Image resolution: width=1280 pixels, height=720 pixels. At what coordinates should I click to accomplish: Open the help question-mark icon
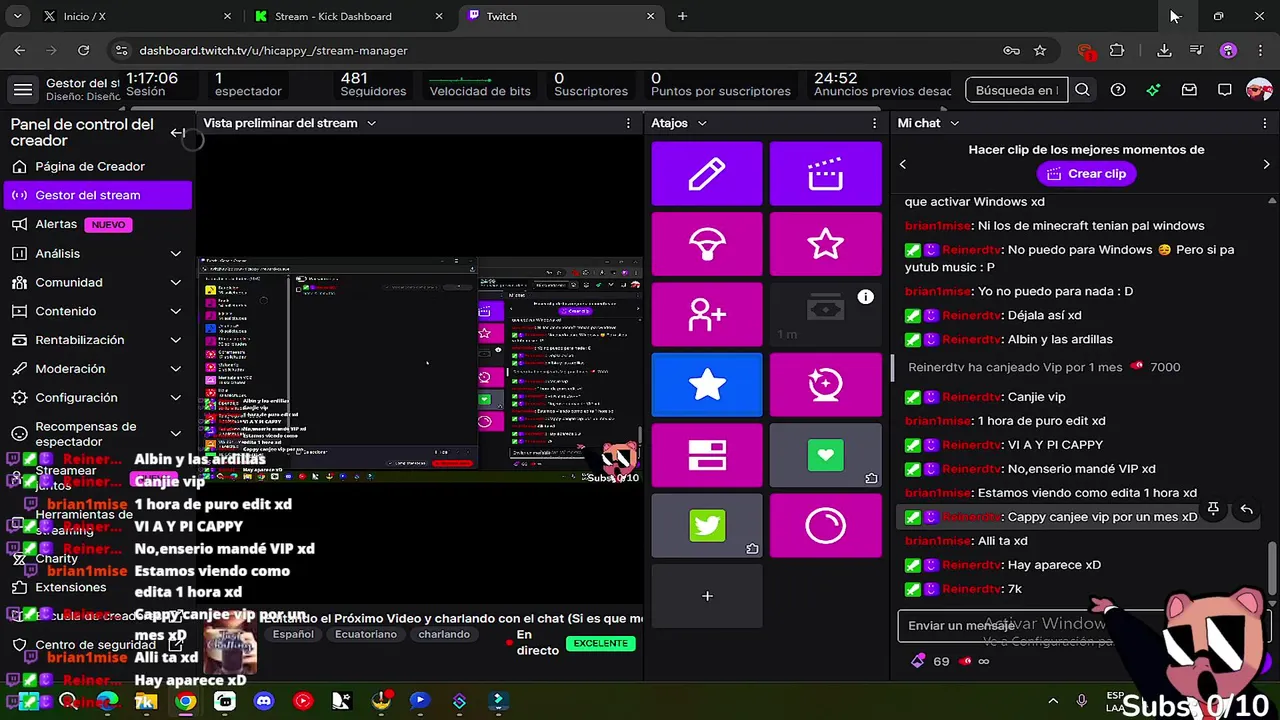[x=1118, y=90]
